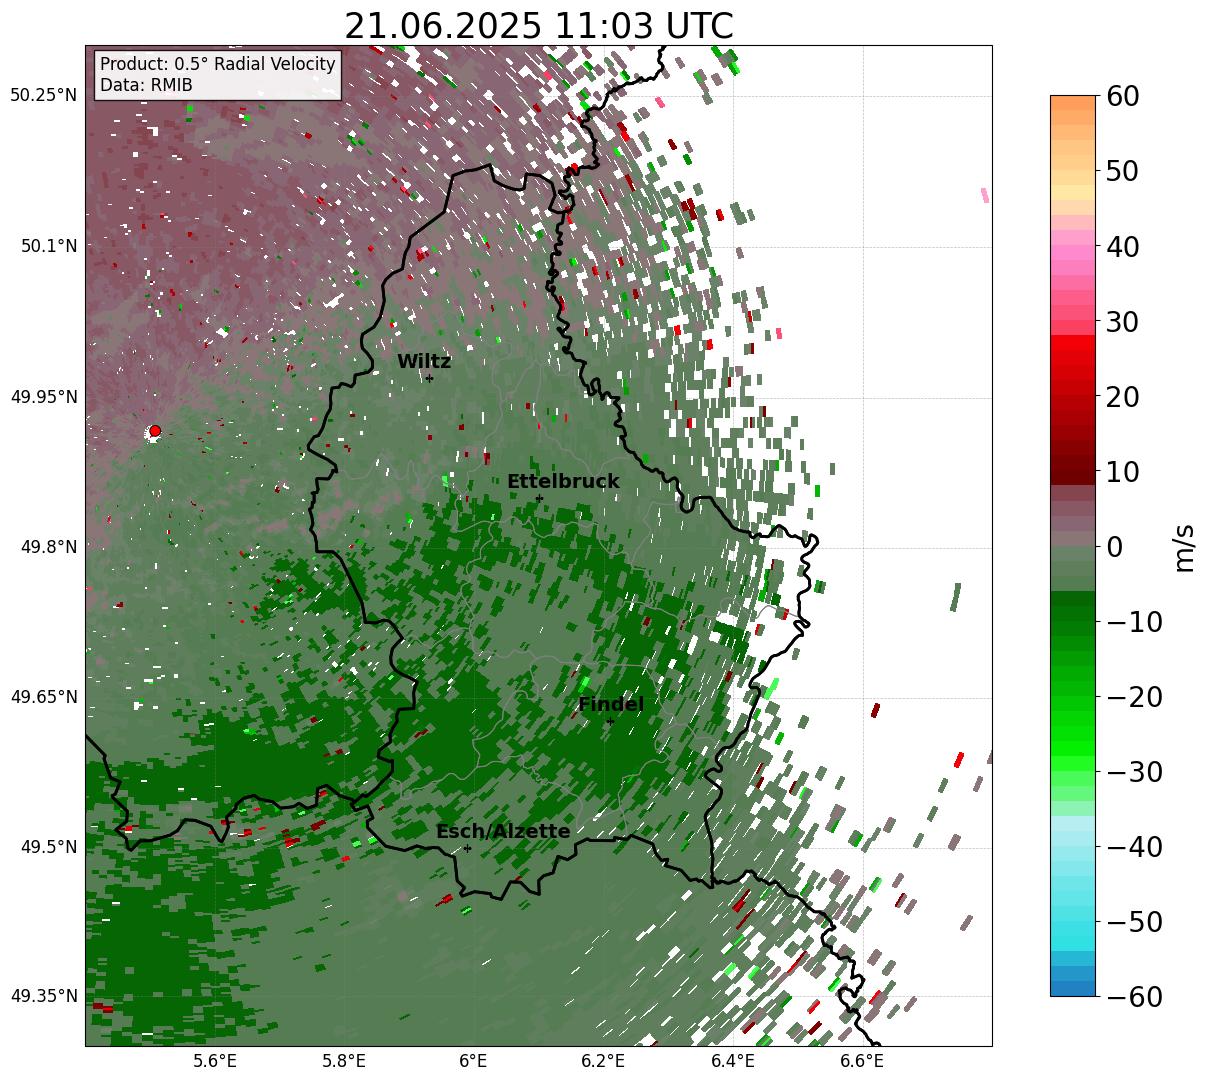
Task: Click the 6°E longitude label
Action: point(474,1061)
